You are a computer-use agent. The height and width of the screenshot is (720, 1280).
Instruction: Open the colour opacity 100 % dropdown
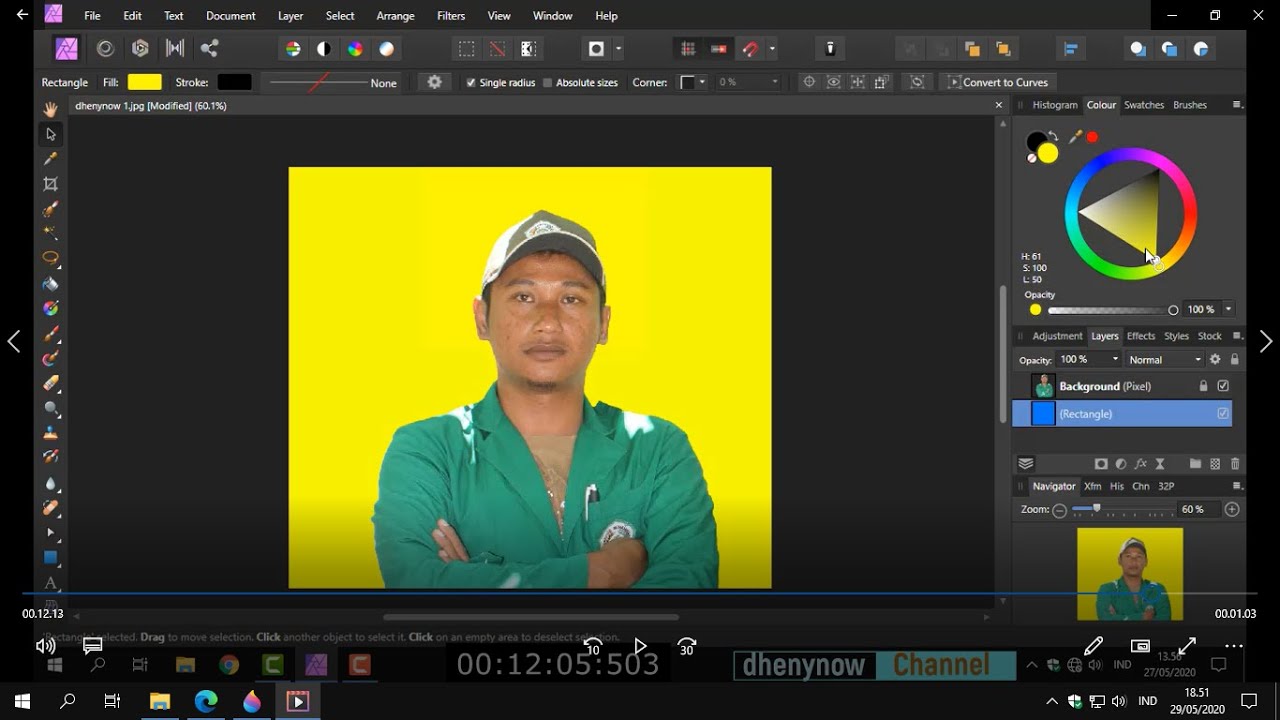tap(1228, 309)
